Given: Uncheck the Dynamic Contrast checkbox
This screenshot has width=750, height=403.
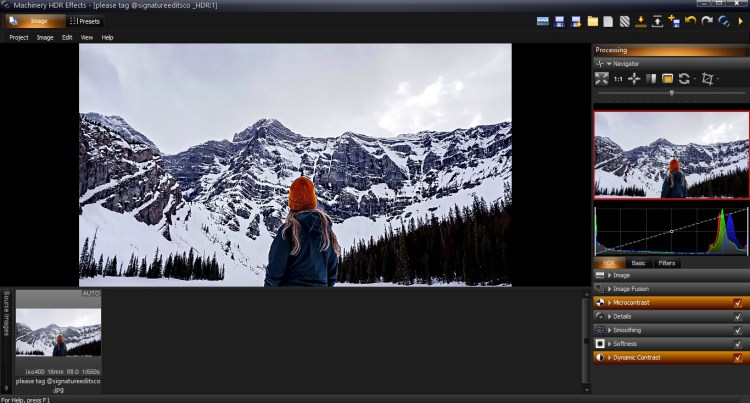Looking at the screenshot, I should click(x=738, y=357).
